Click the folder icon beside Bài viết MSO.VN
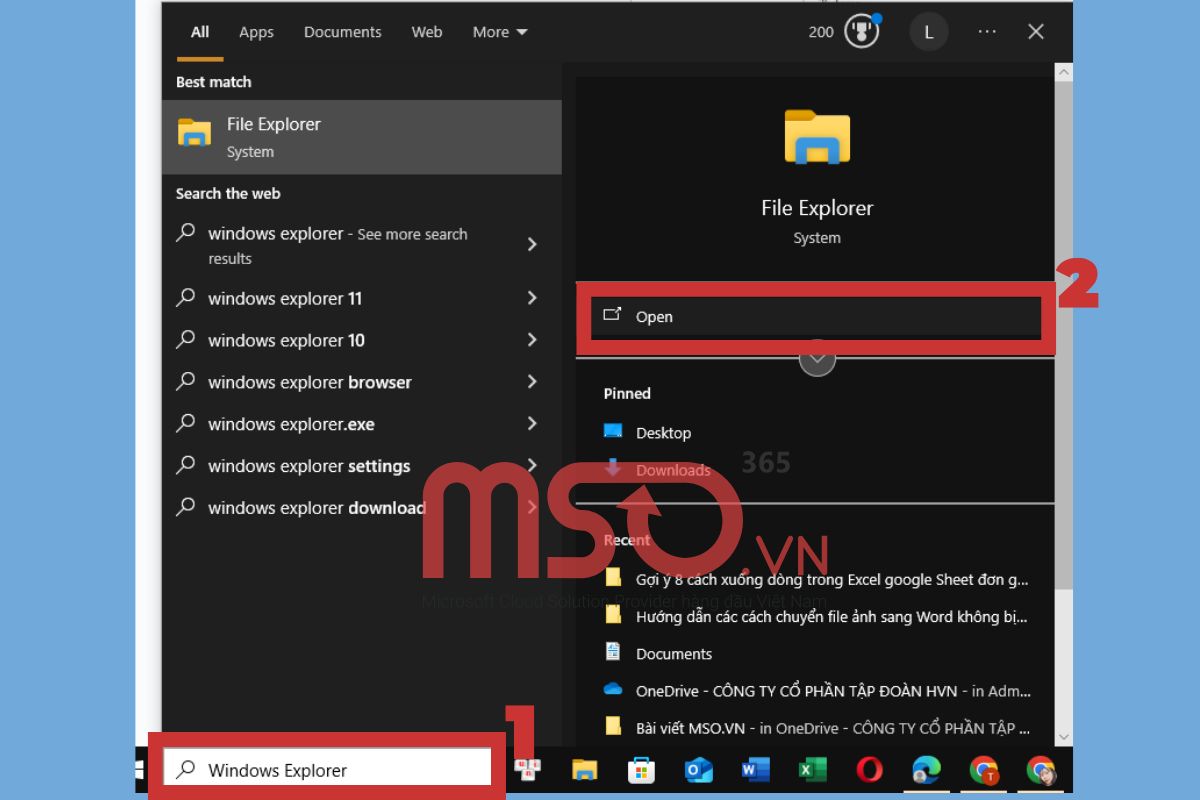The height and width of the screenshot is (800, 1200). [613, 726]
